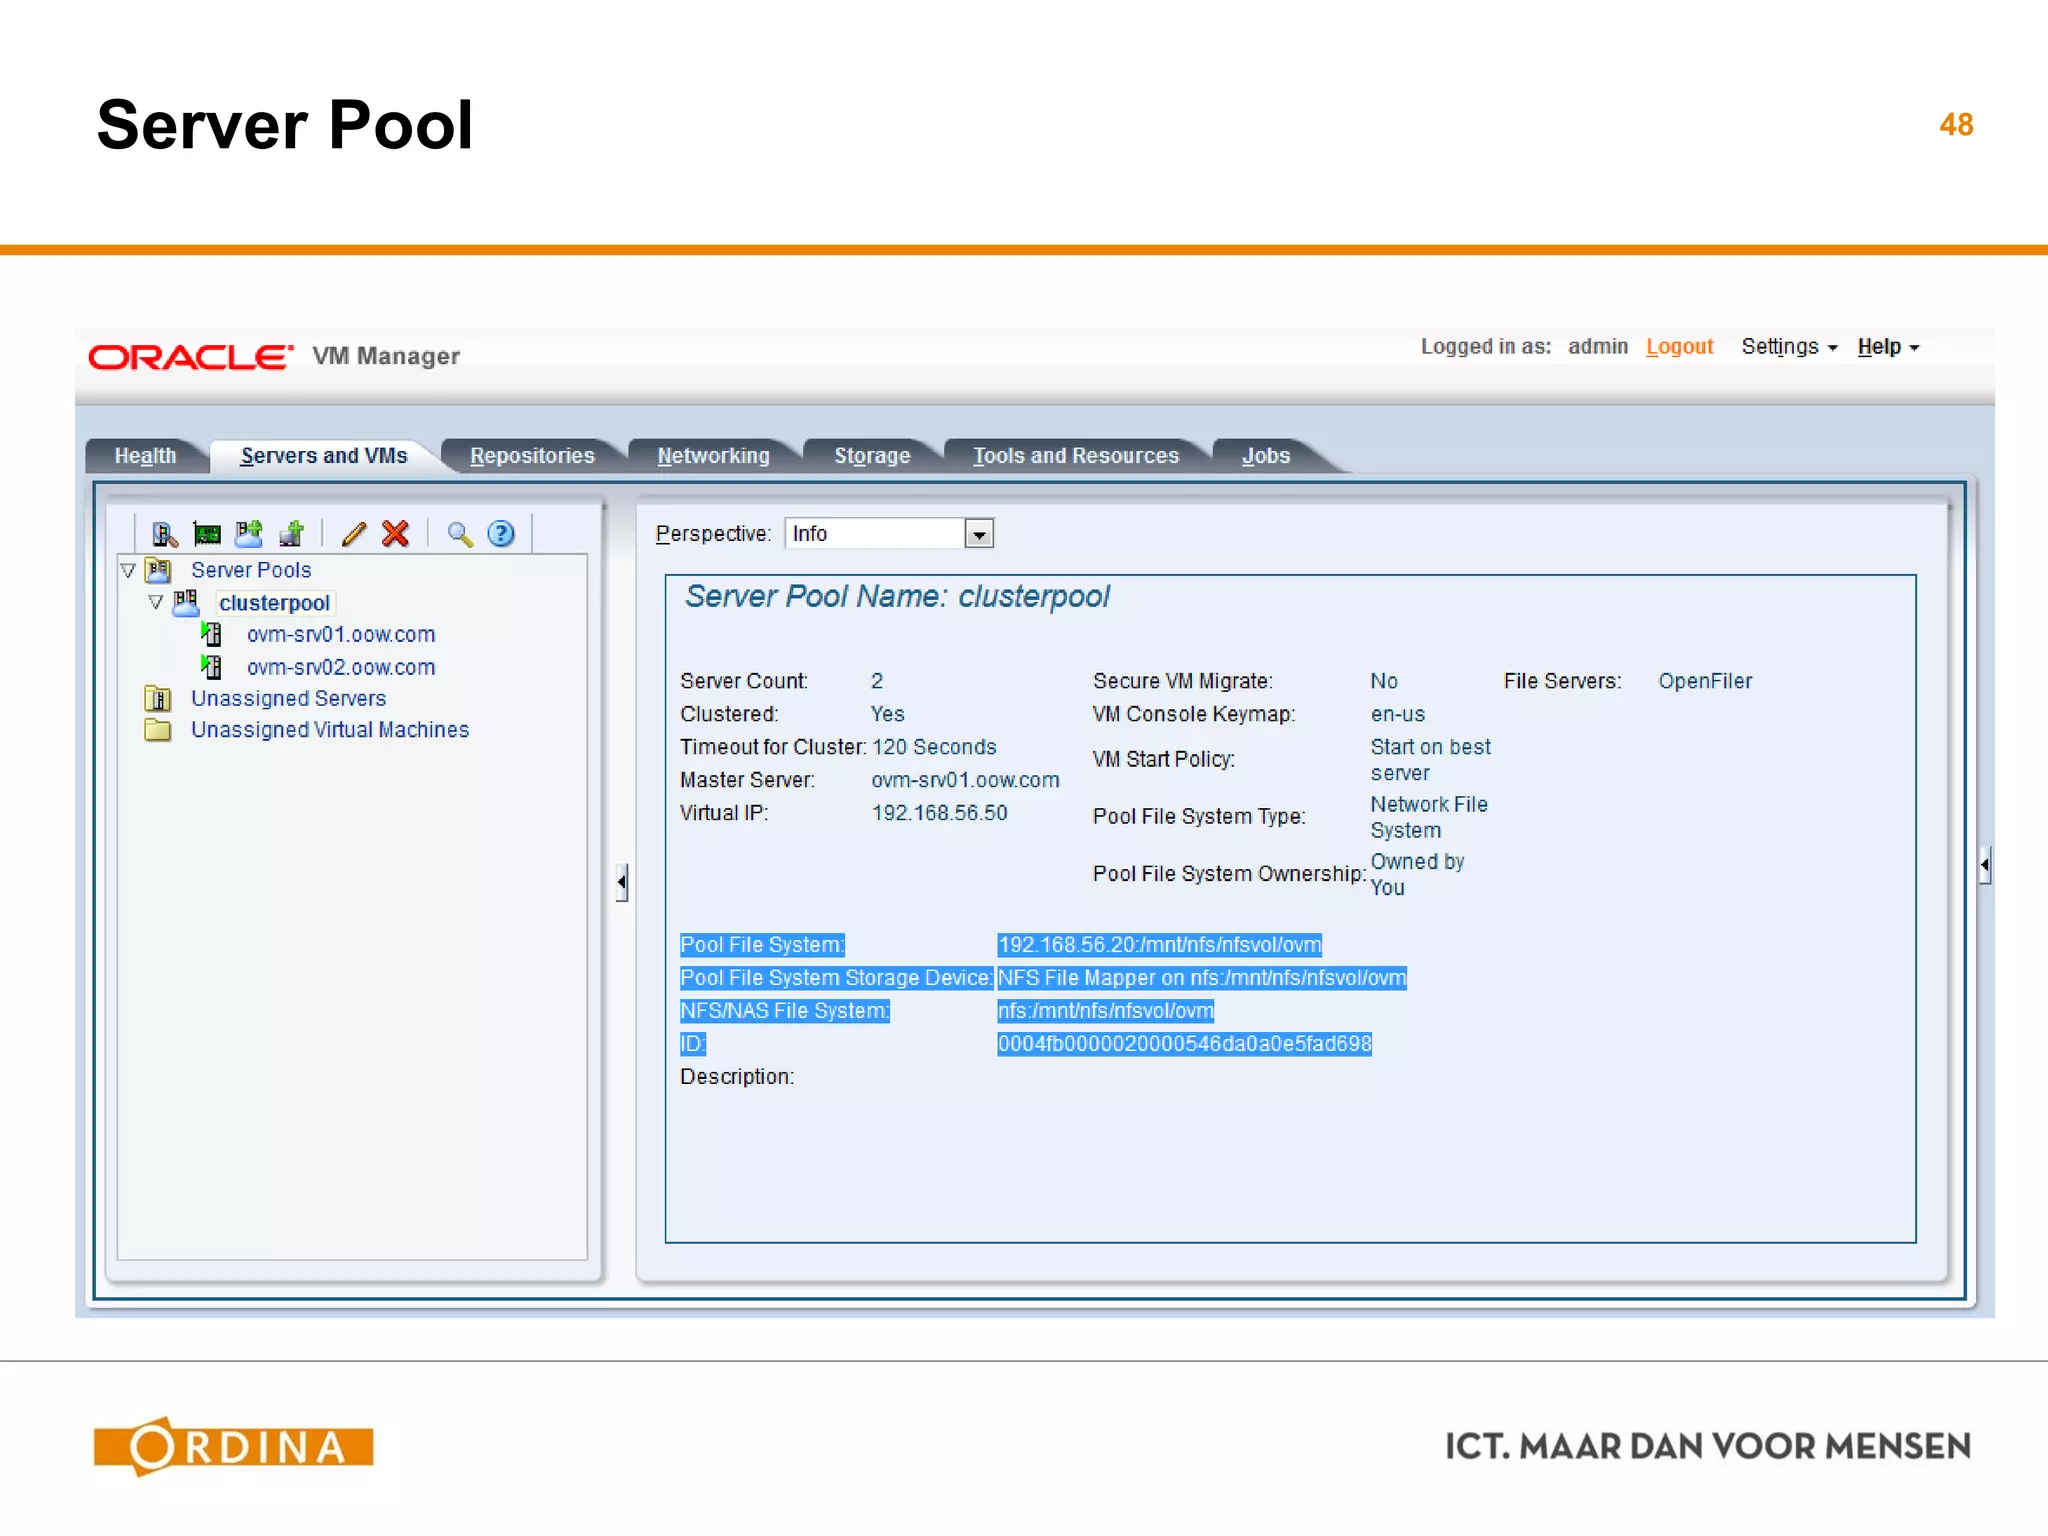Click the Create Virtual Machine icon

tap(292, 534)
